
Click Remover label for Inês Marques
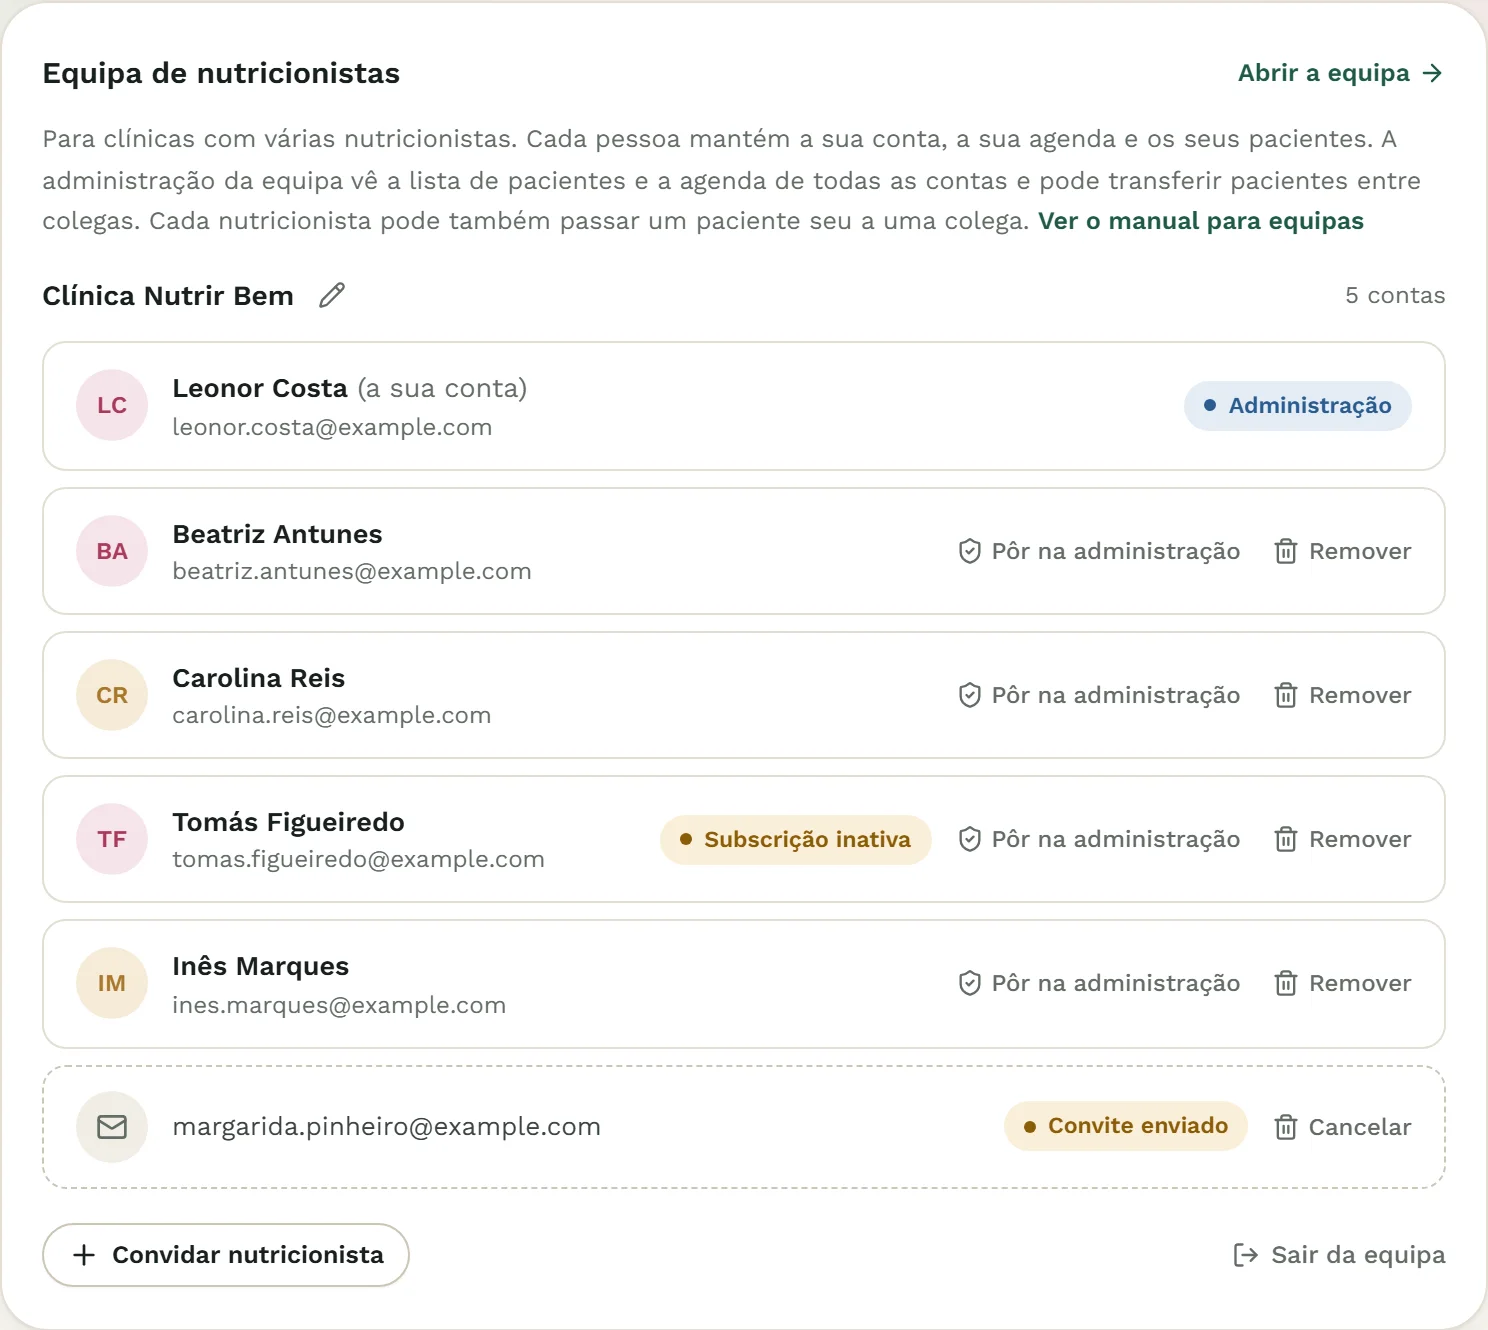pos(1360,983)
